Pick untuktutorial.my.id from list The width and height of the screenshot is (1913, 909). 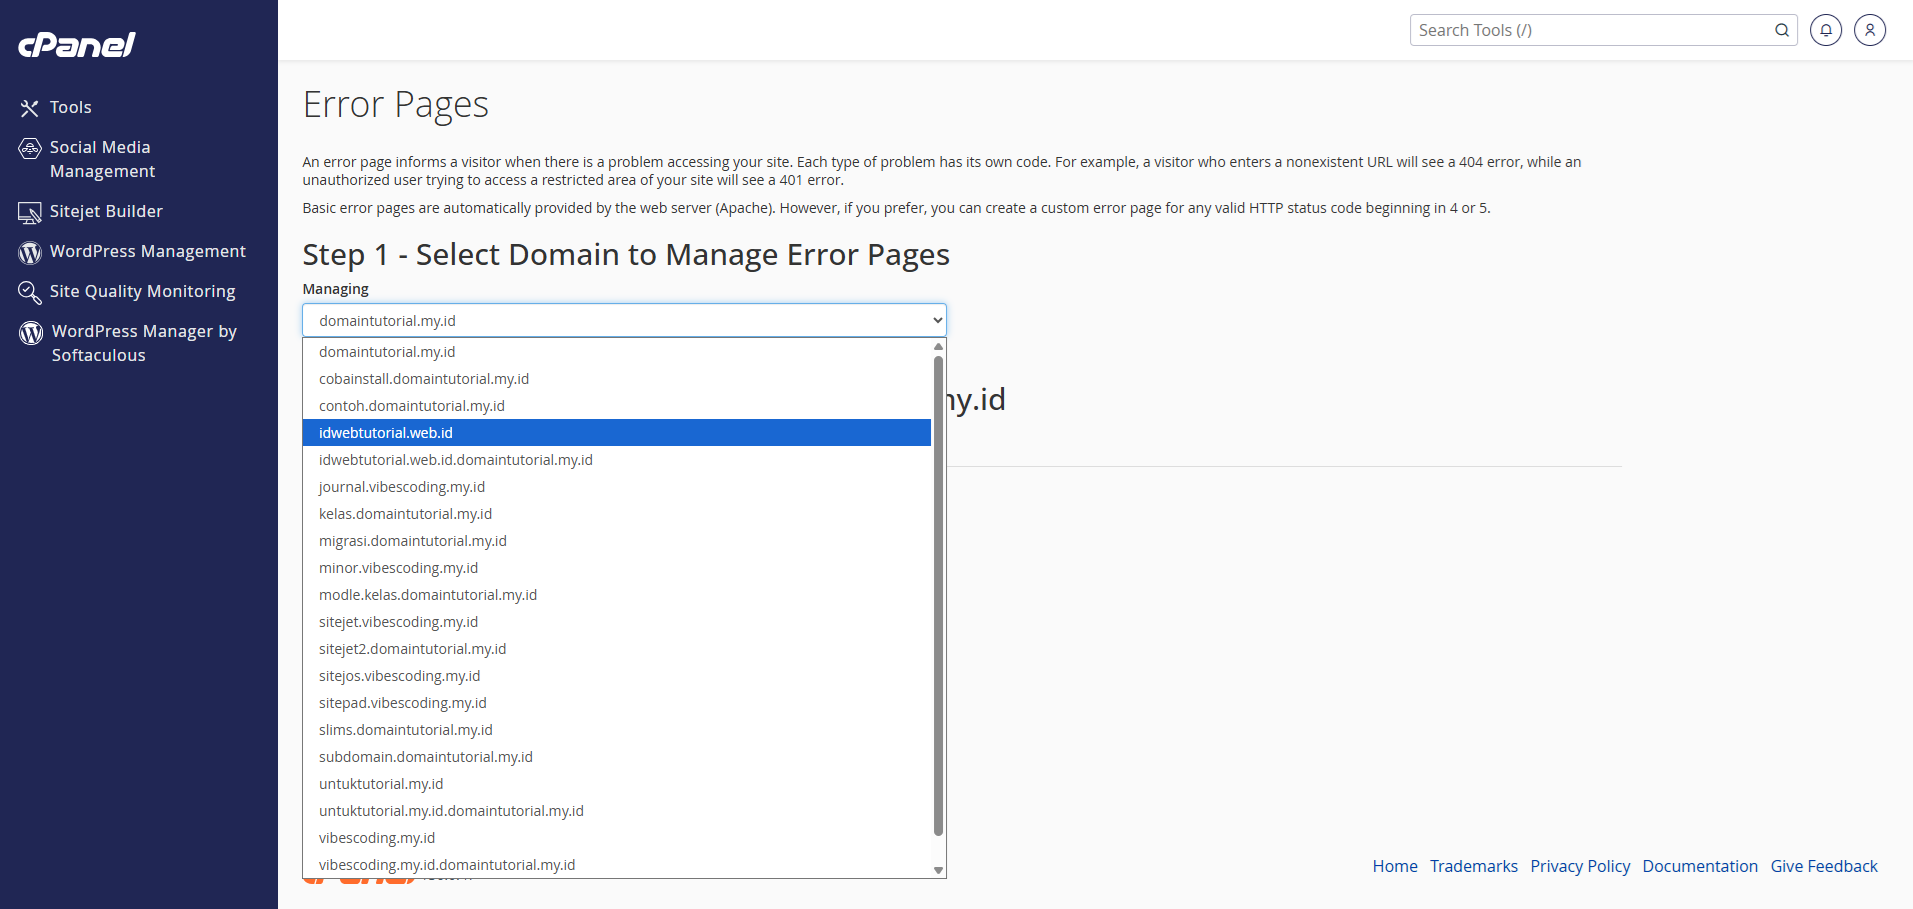(617, 784)
